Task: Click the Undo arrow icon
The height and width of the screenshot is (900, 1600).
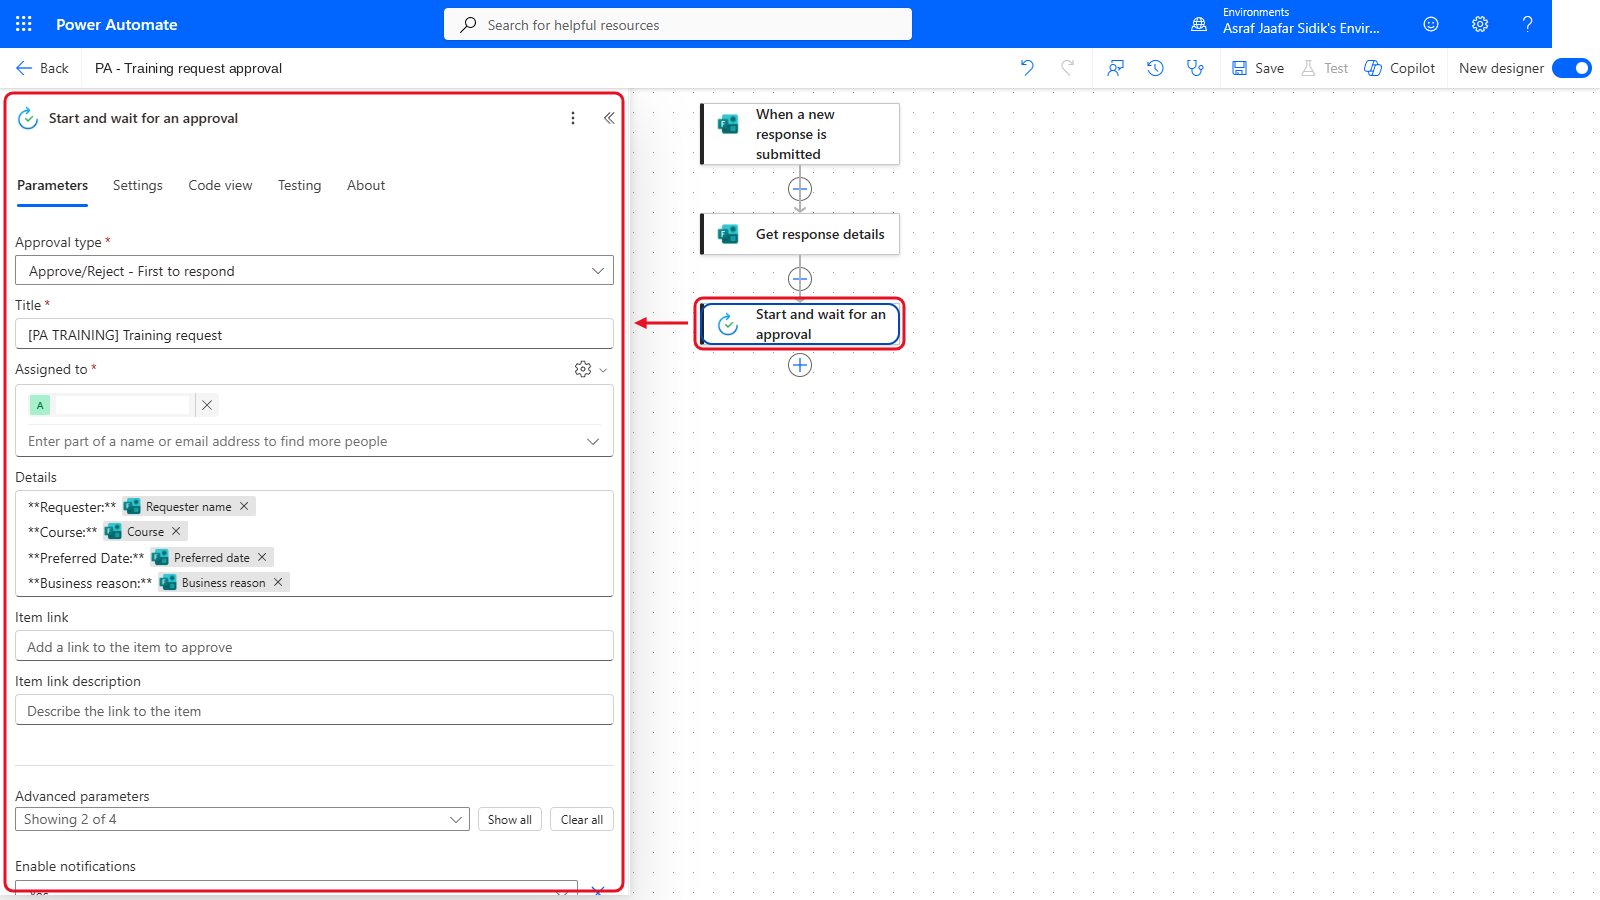Action: tap(1027, 68)
